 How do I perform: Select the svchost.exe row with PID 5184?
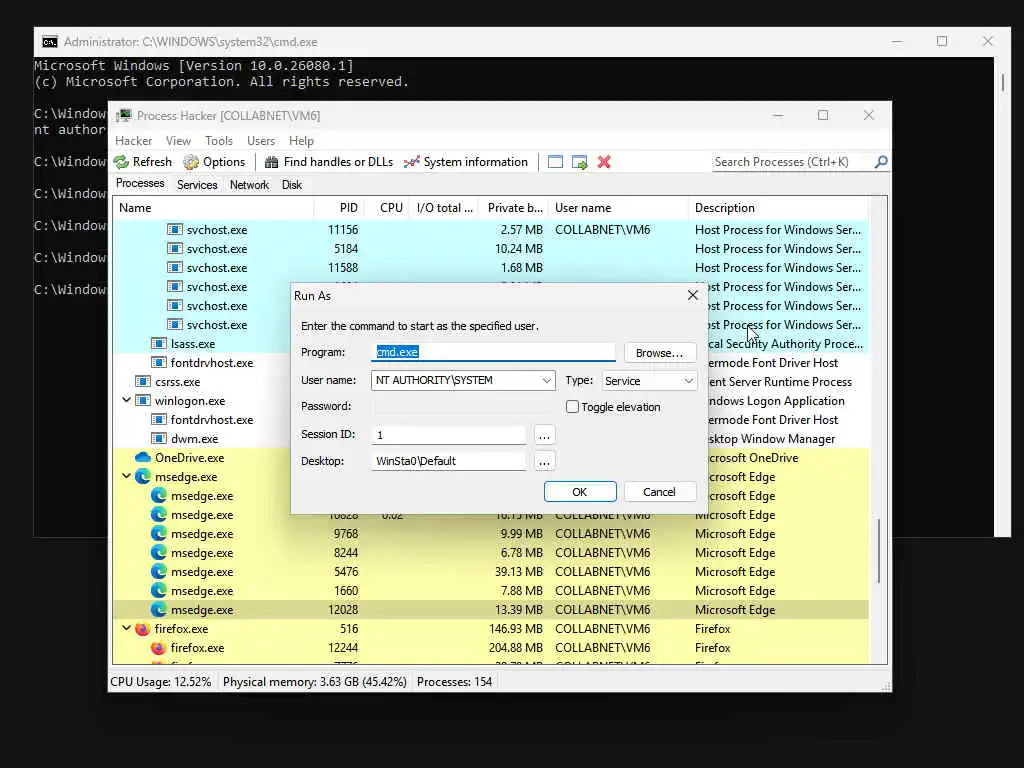[490, 249]
